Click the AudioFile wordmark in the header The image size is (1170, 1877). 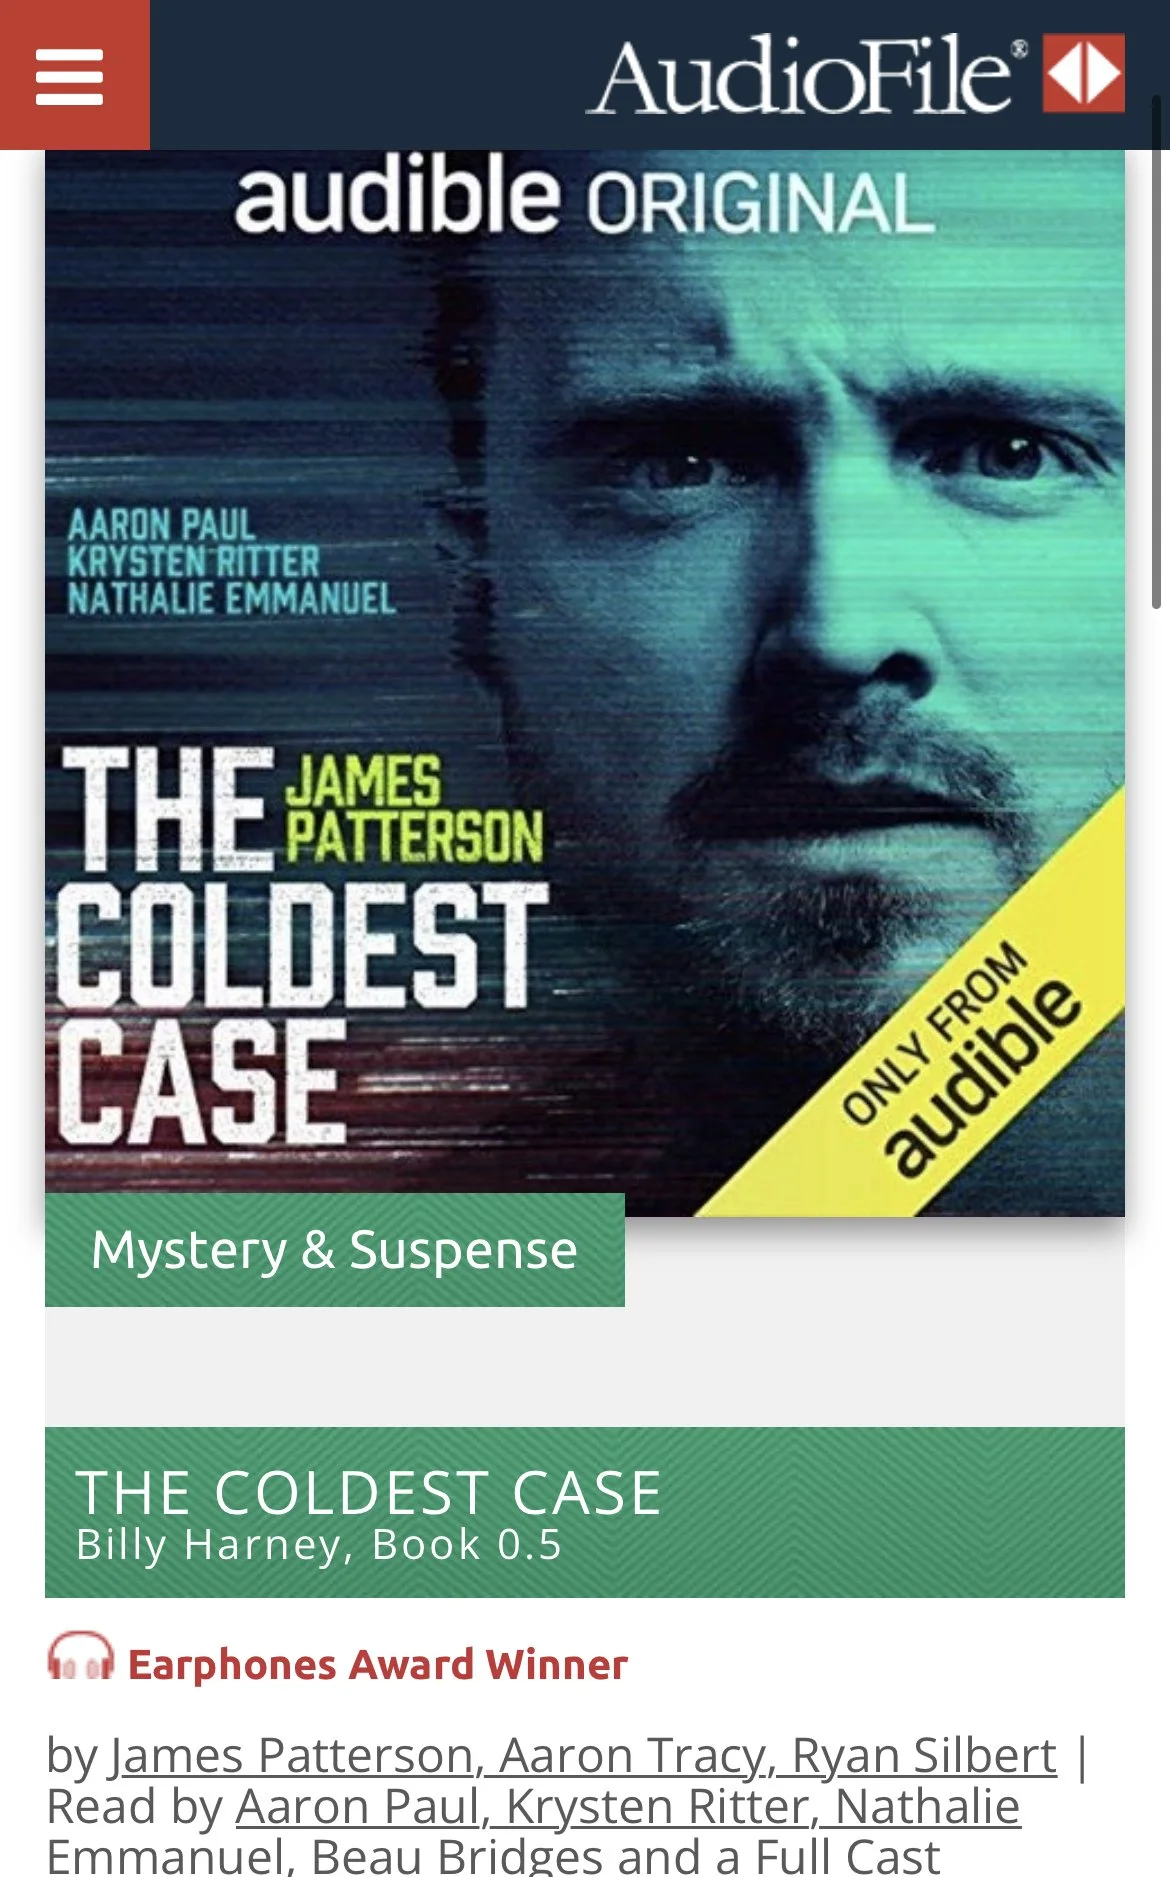[x=807, y=75]
